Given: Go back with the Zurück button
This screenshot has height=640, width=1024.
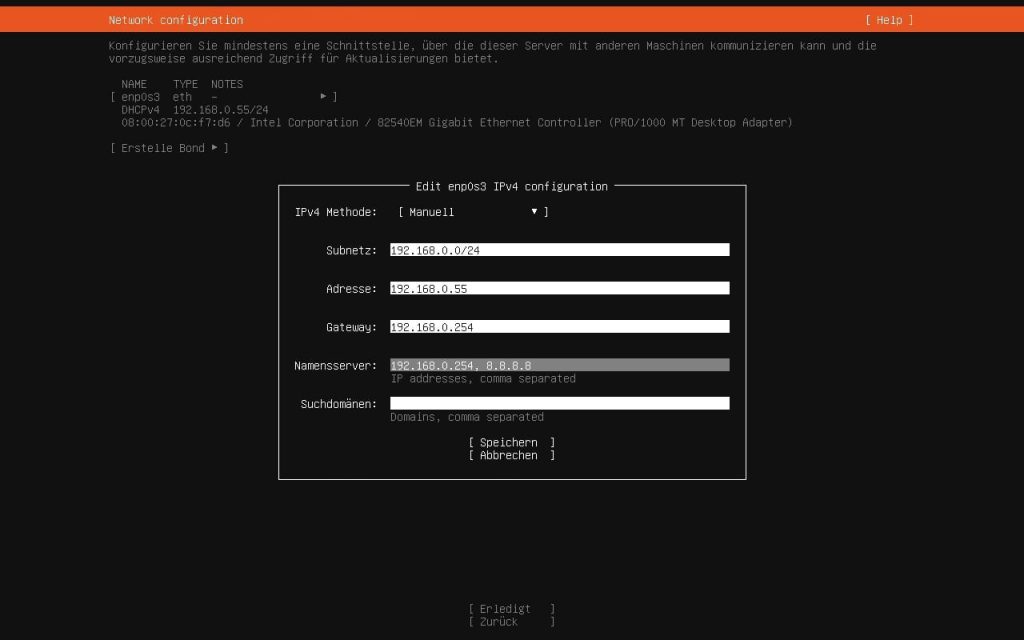Looking at the screenshot, I should point(511,622).
